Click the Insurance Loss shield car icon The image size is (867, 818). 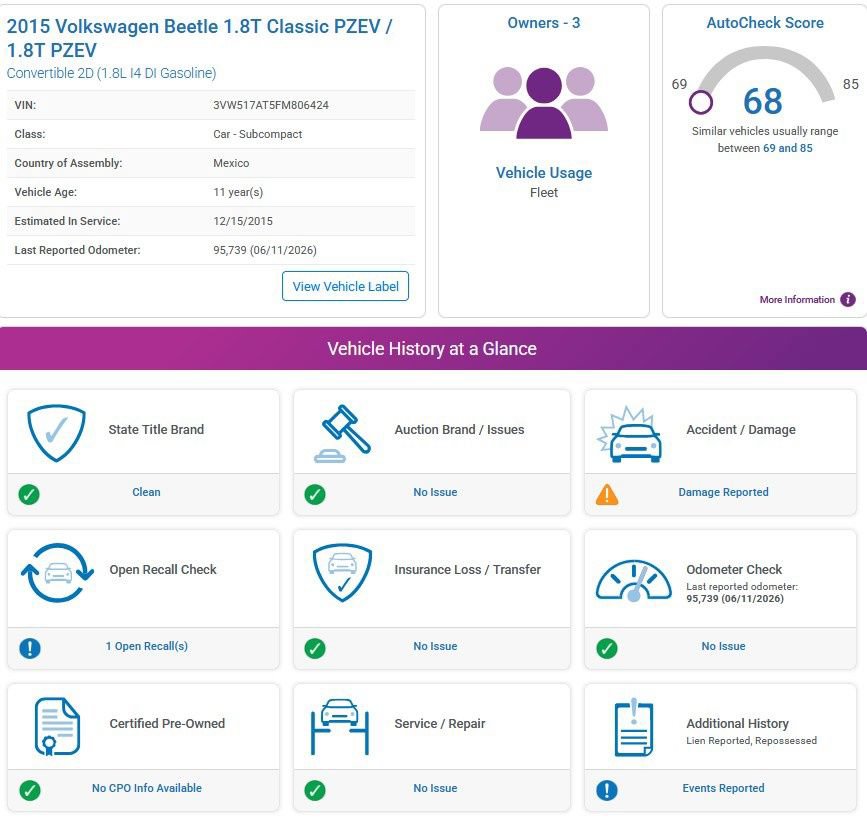tap(342, 572)
